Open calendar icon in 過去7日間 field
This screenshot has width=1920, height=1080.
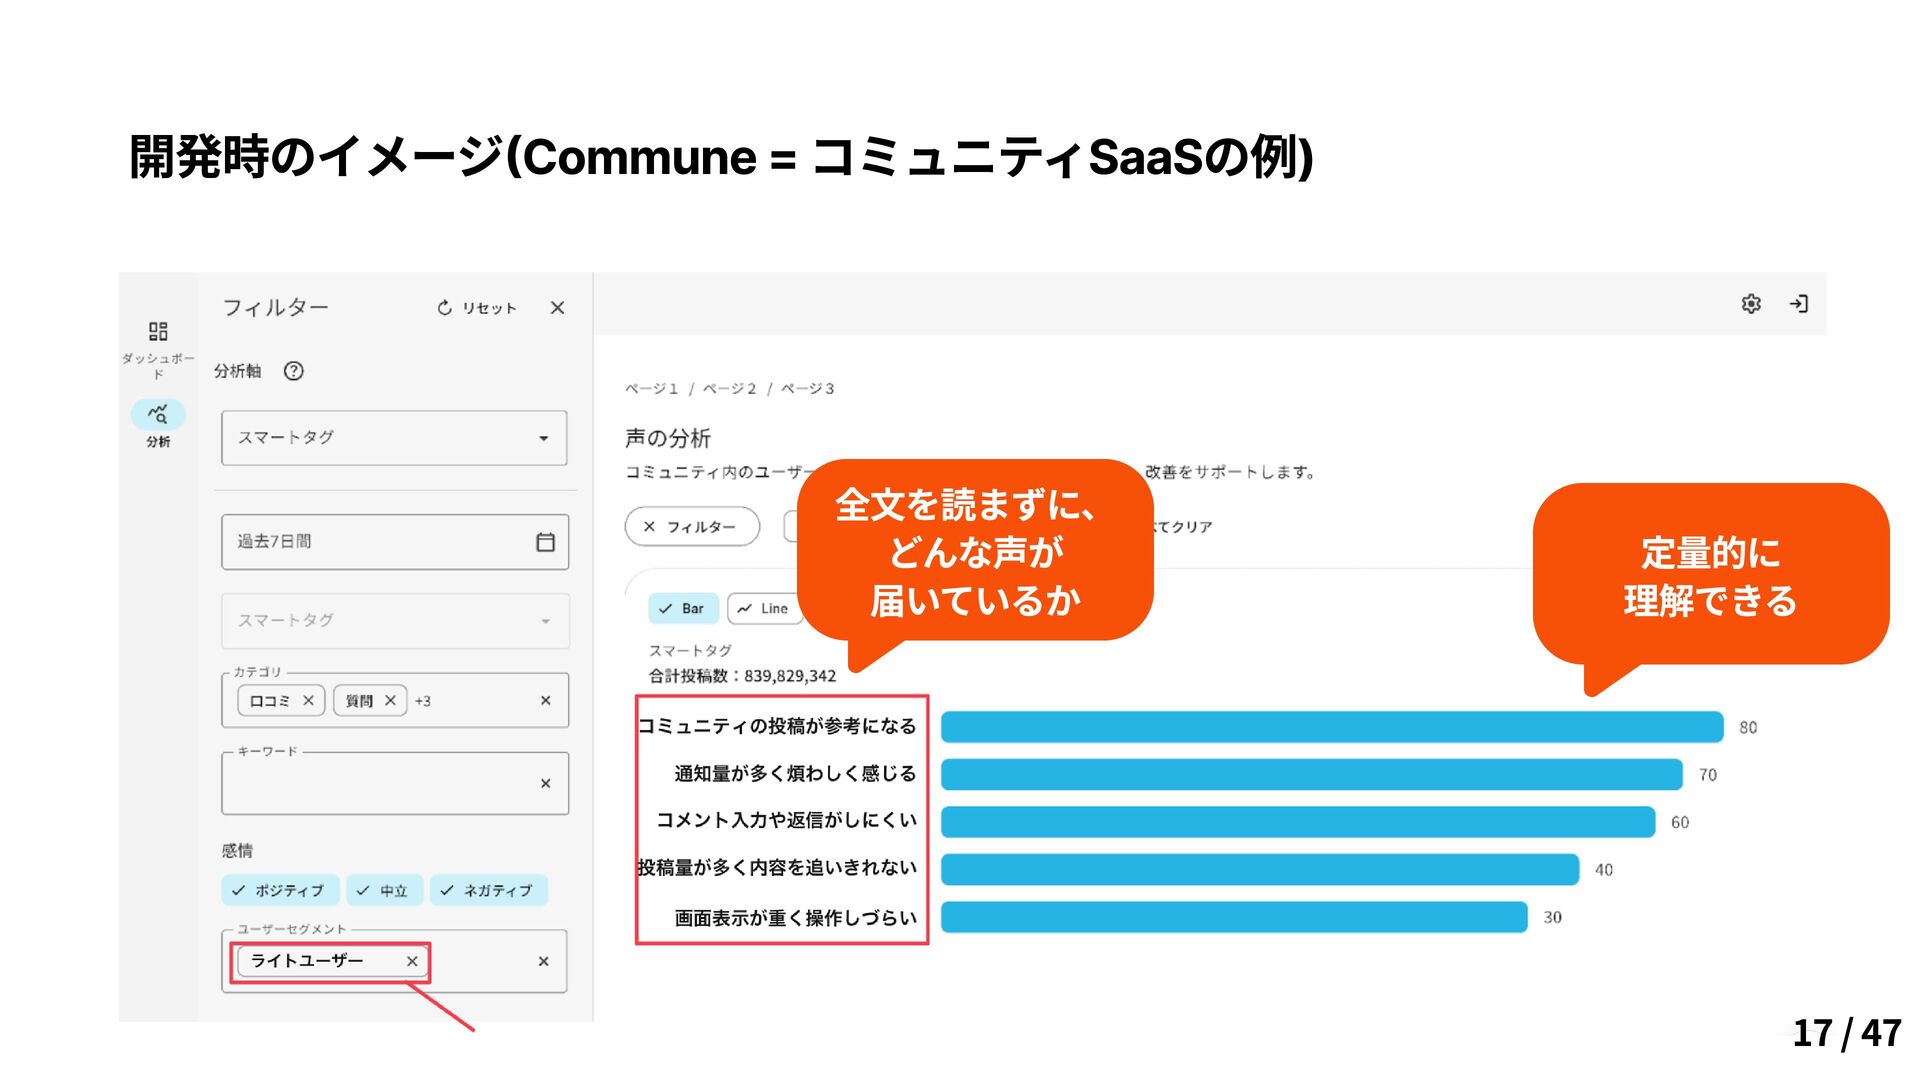point(545,542)
